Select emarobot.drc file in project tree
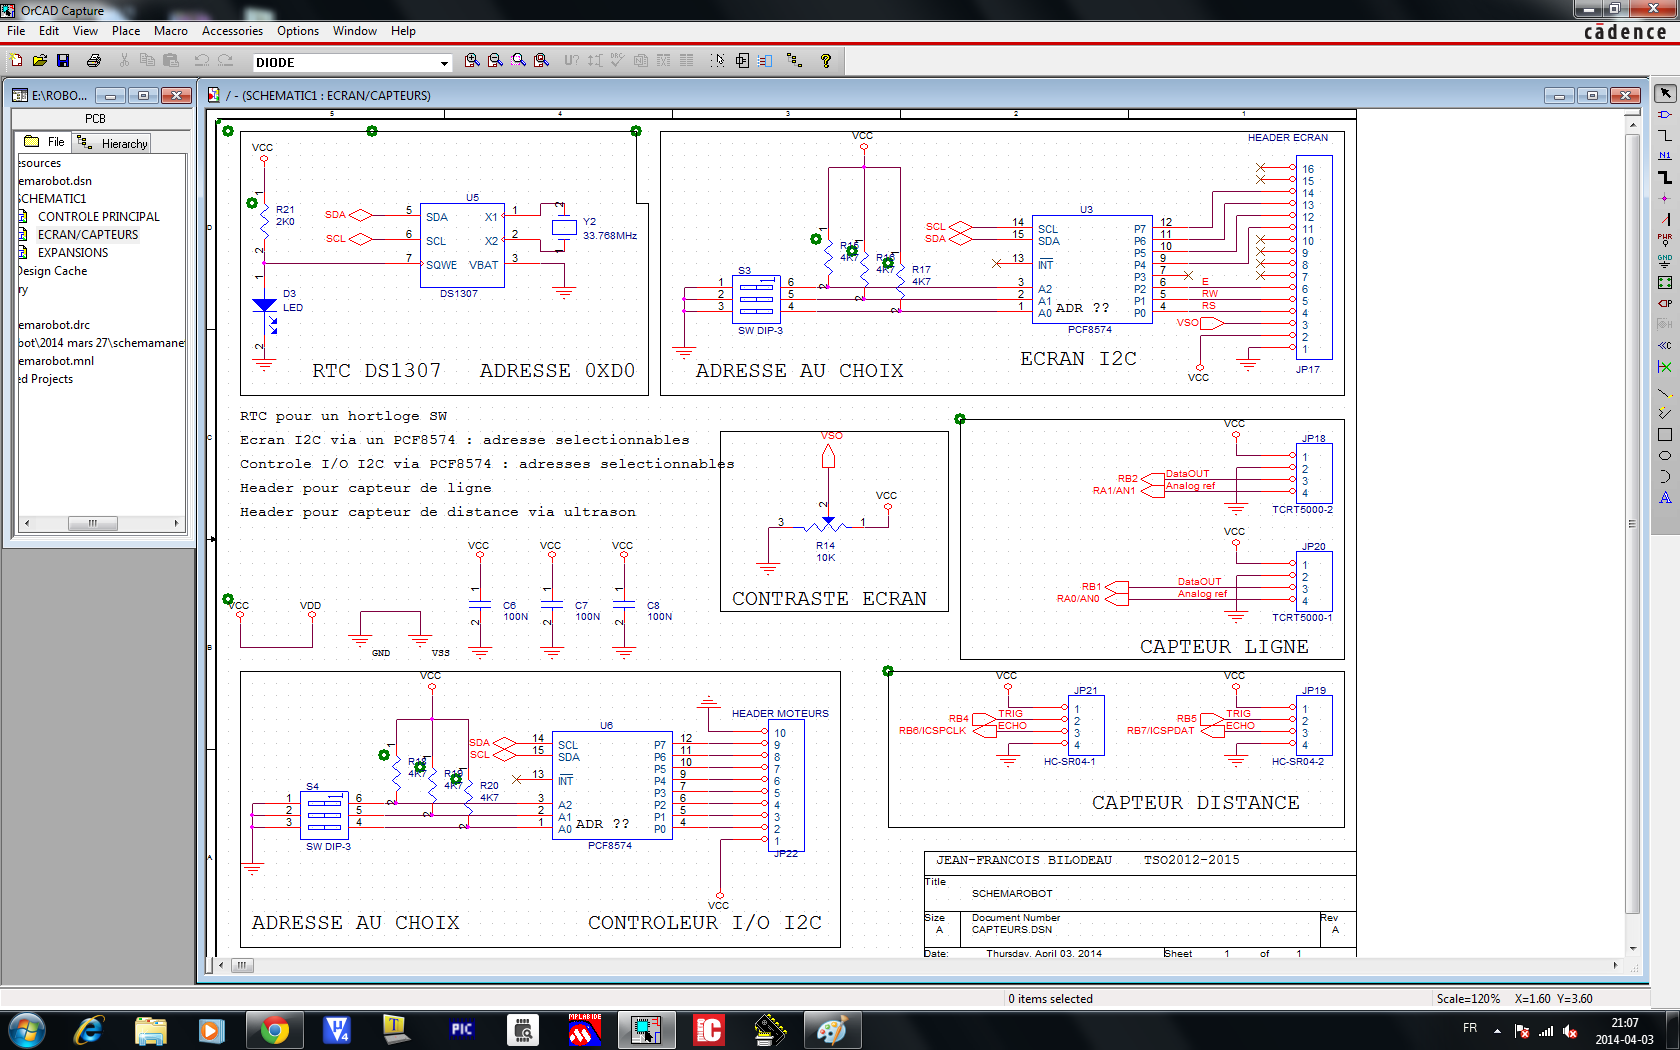This screenshot has height=1050, width=1680. pyautogui.click(x=54, y=325)
